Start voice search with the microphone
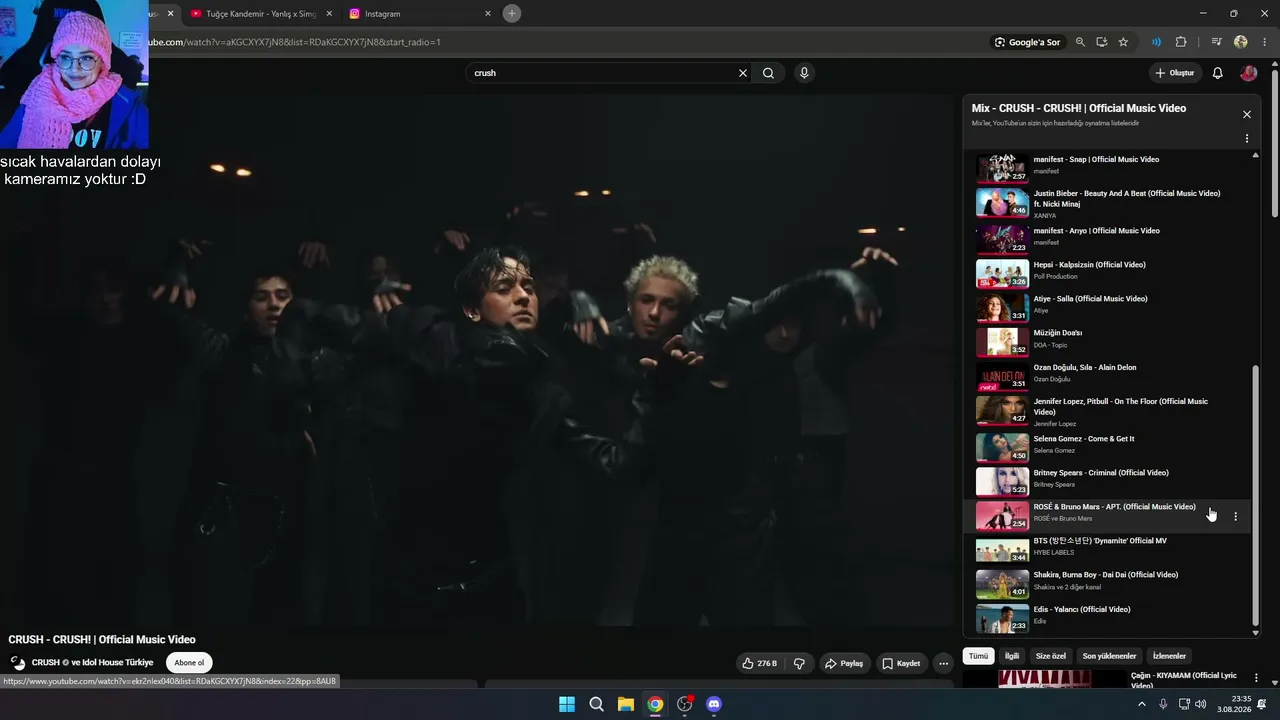The width and height of the screenshot is (1280, 720). click(804, 73)
